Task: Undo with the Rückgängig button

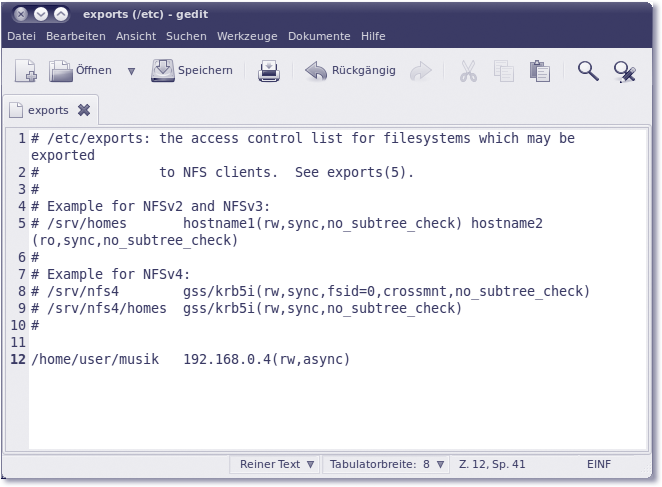Action: tap(350, 71)
